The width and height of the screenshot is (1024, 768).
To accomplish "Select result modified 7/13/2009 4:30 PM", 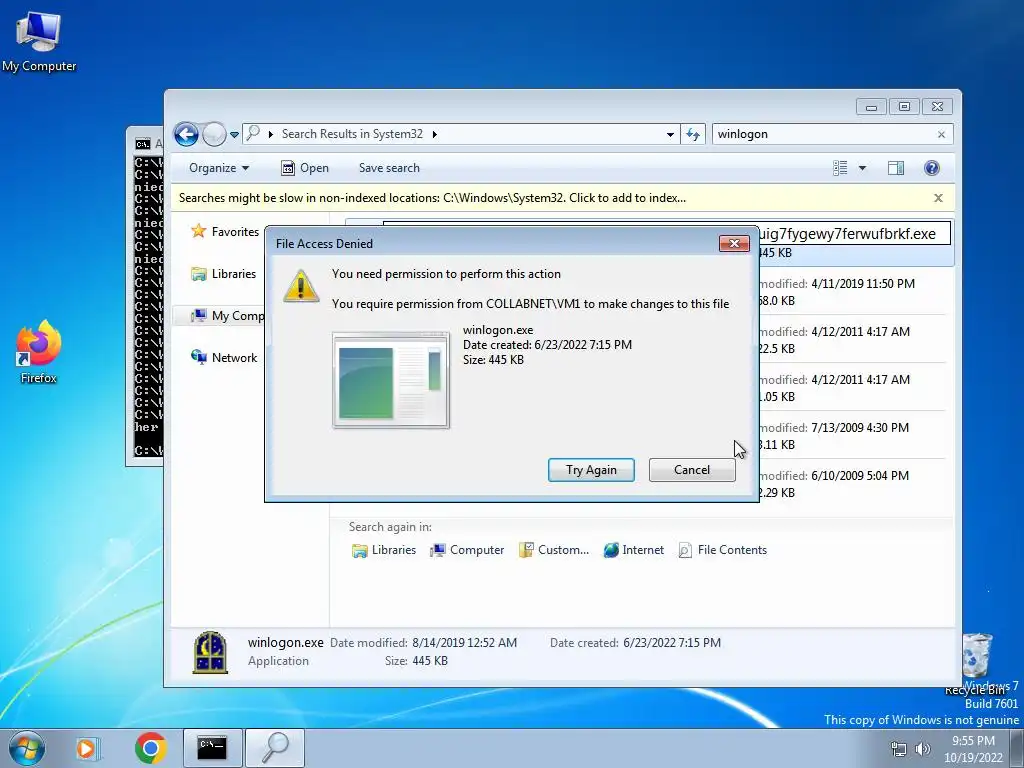I will (x=852, y=436).
